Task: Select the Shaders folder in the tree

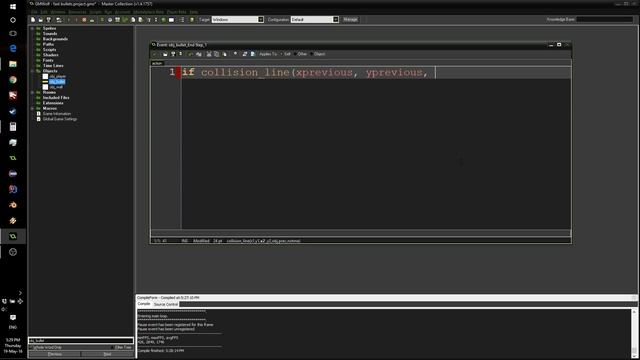Action: (51, 55)
